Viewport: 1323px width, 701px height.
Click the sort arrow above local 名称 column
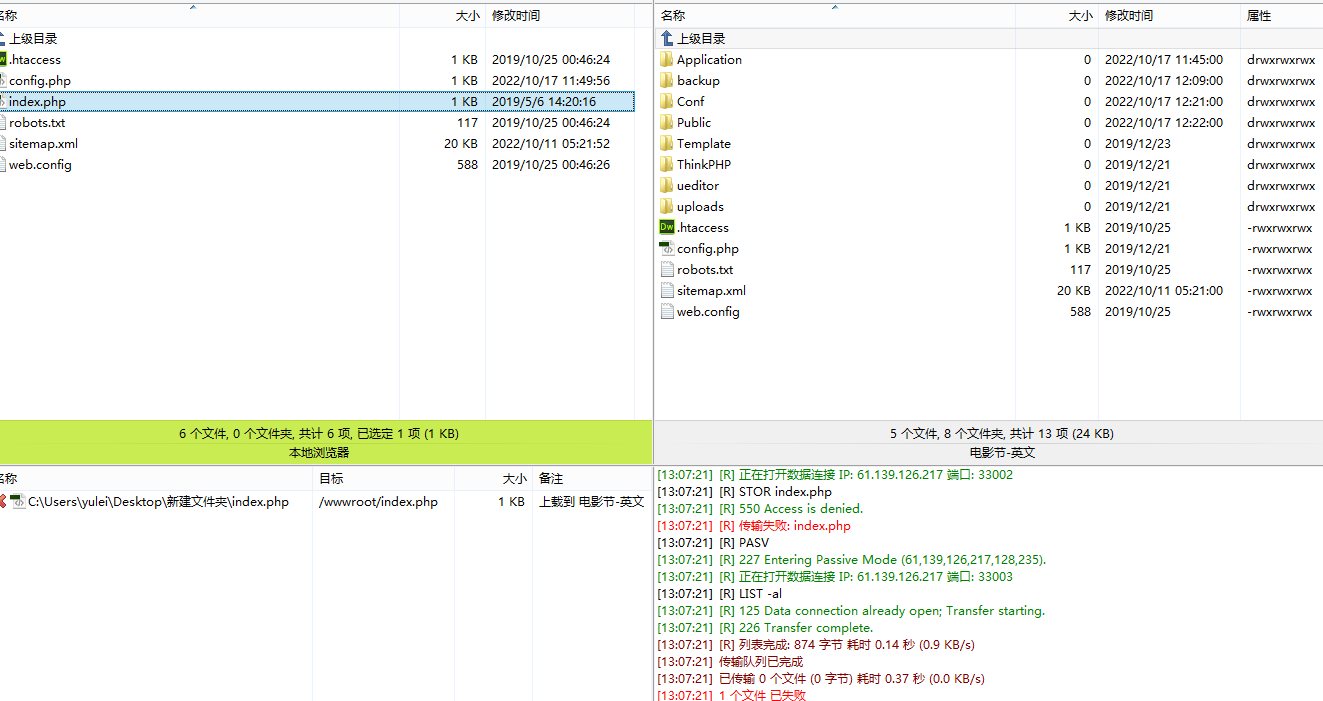[x=193, y=7]
